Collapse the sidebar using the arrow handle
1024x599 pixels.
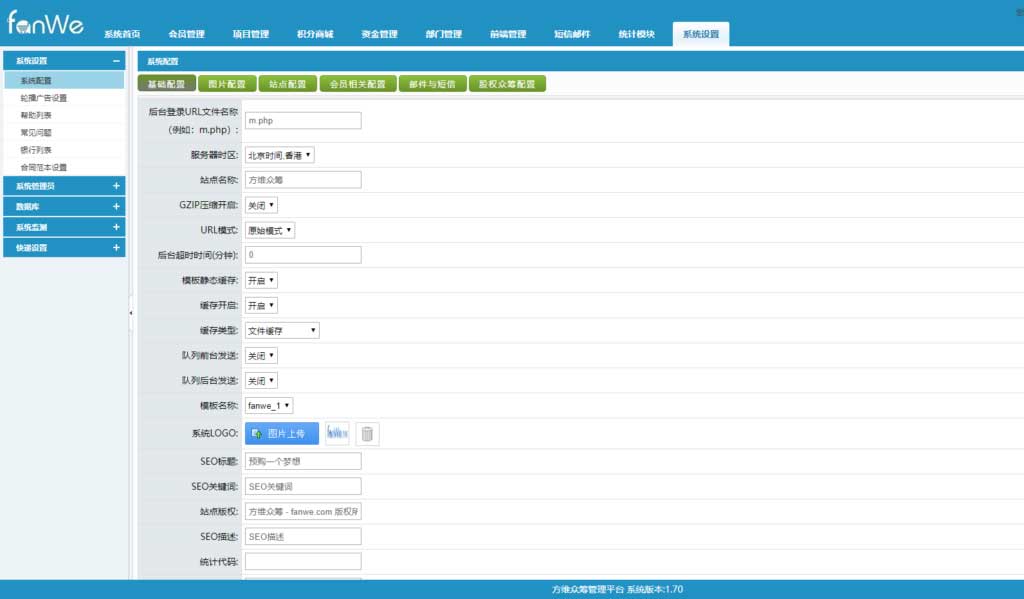pos(131,313)
